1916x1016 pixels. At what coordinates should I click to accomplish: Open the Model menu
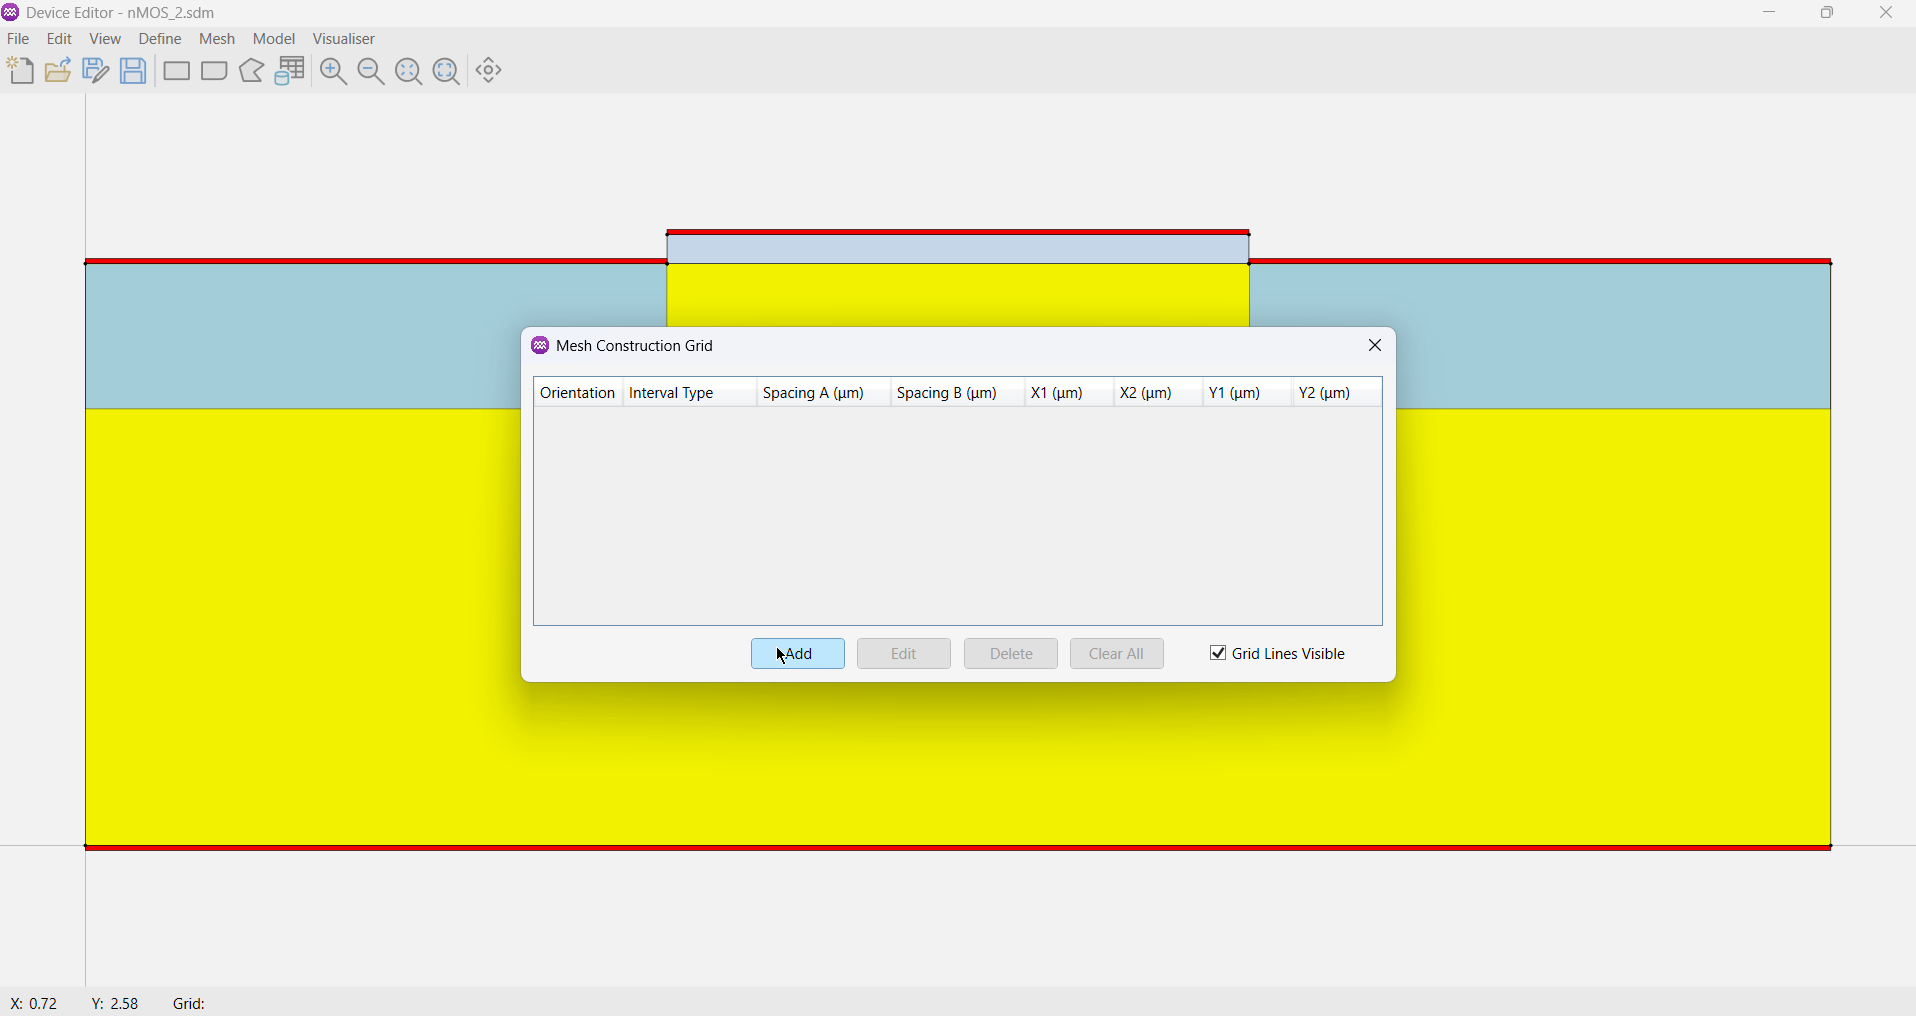point(275,40)
